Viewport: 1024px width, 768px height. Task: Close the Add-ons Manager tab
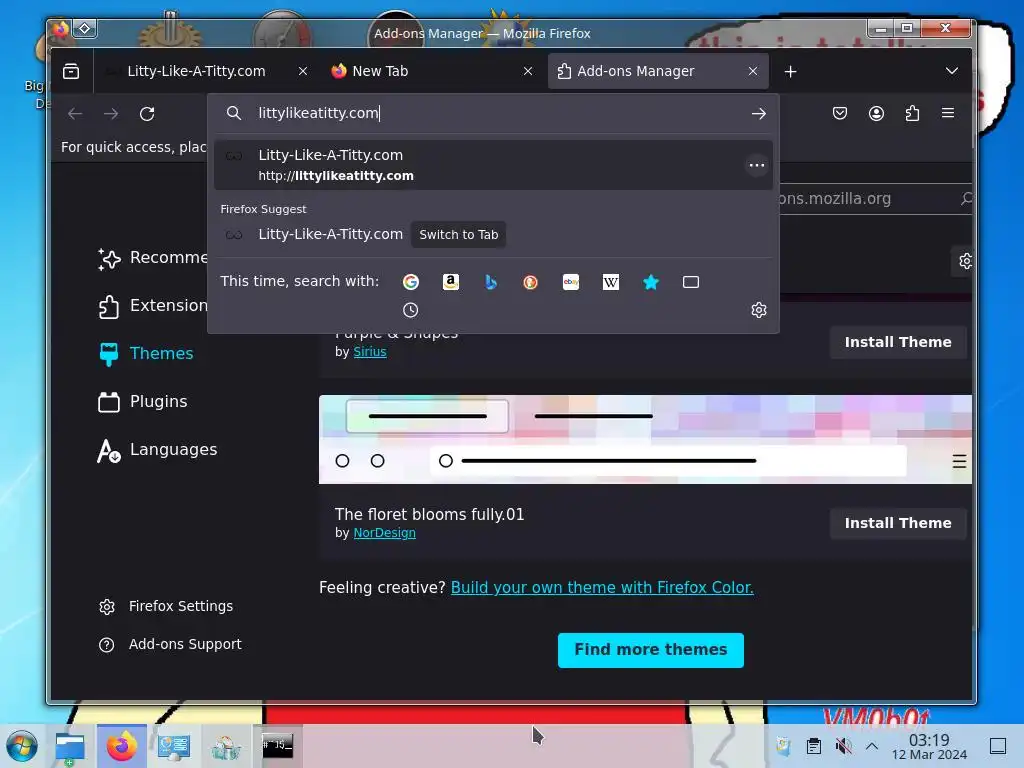pos(753,71)
